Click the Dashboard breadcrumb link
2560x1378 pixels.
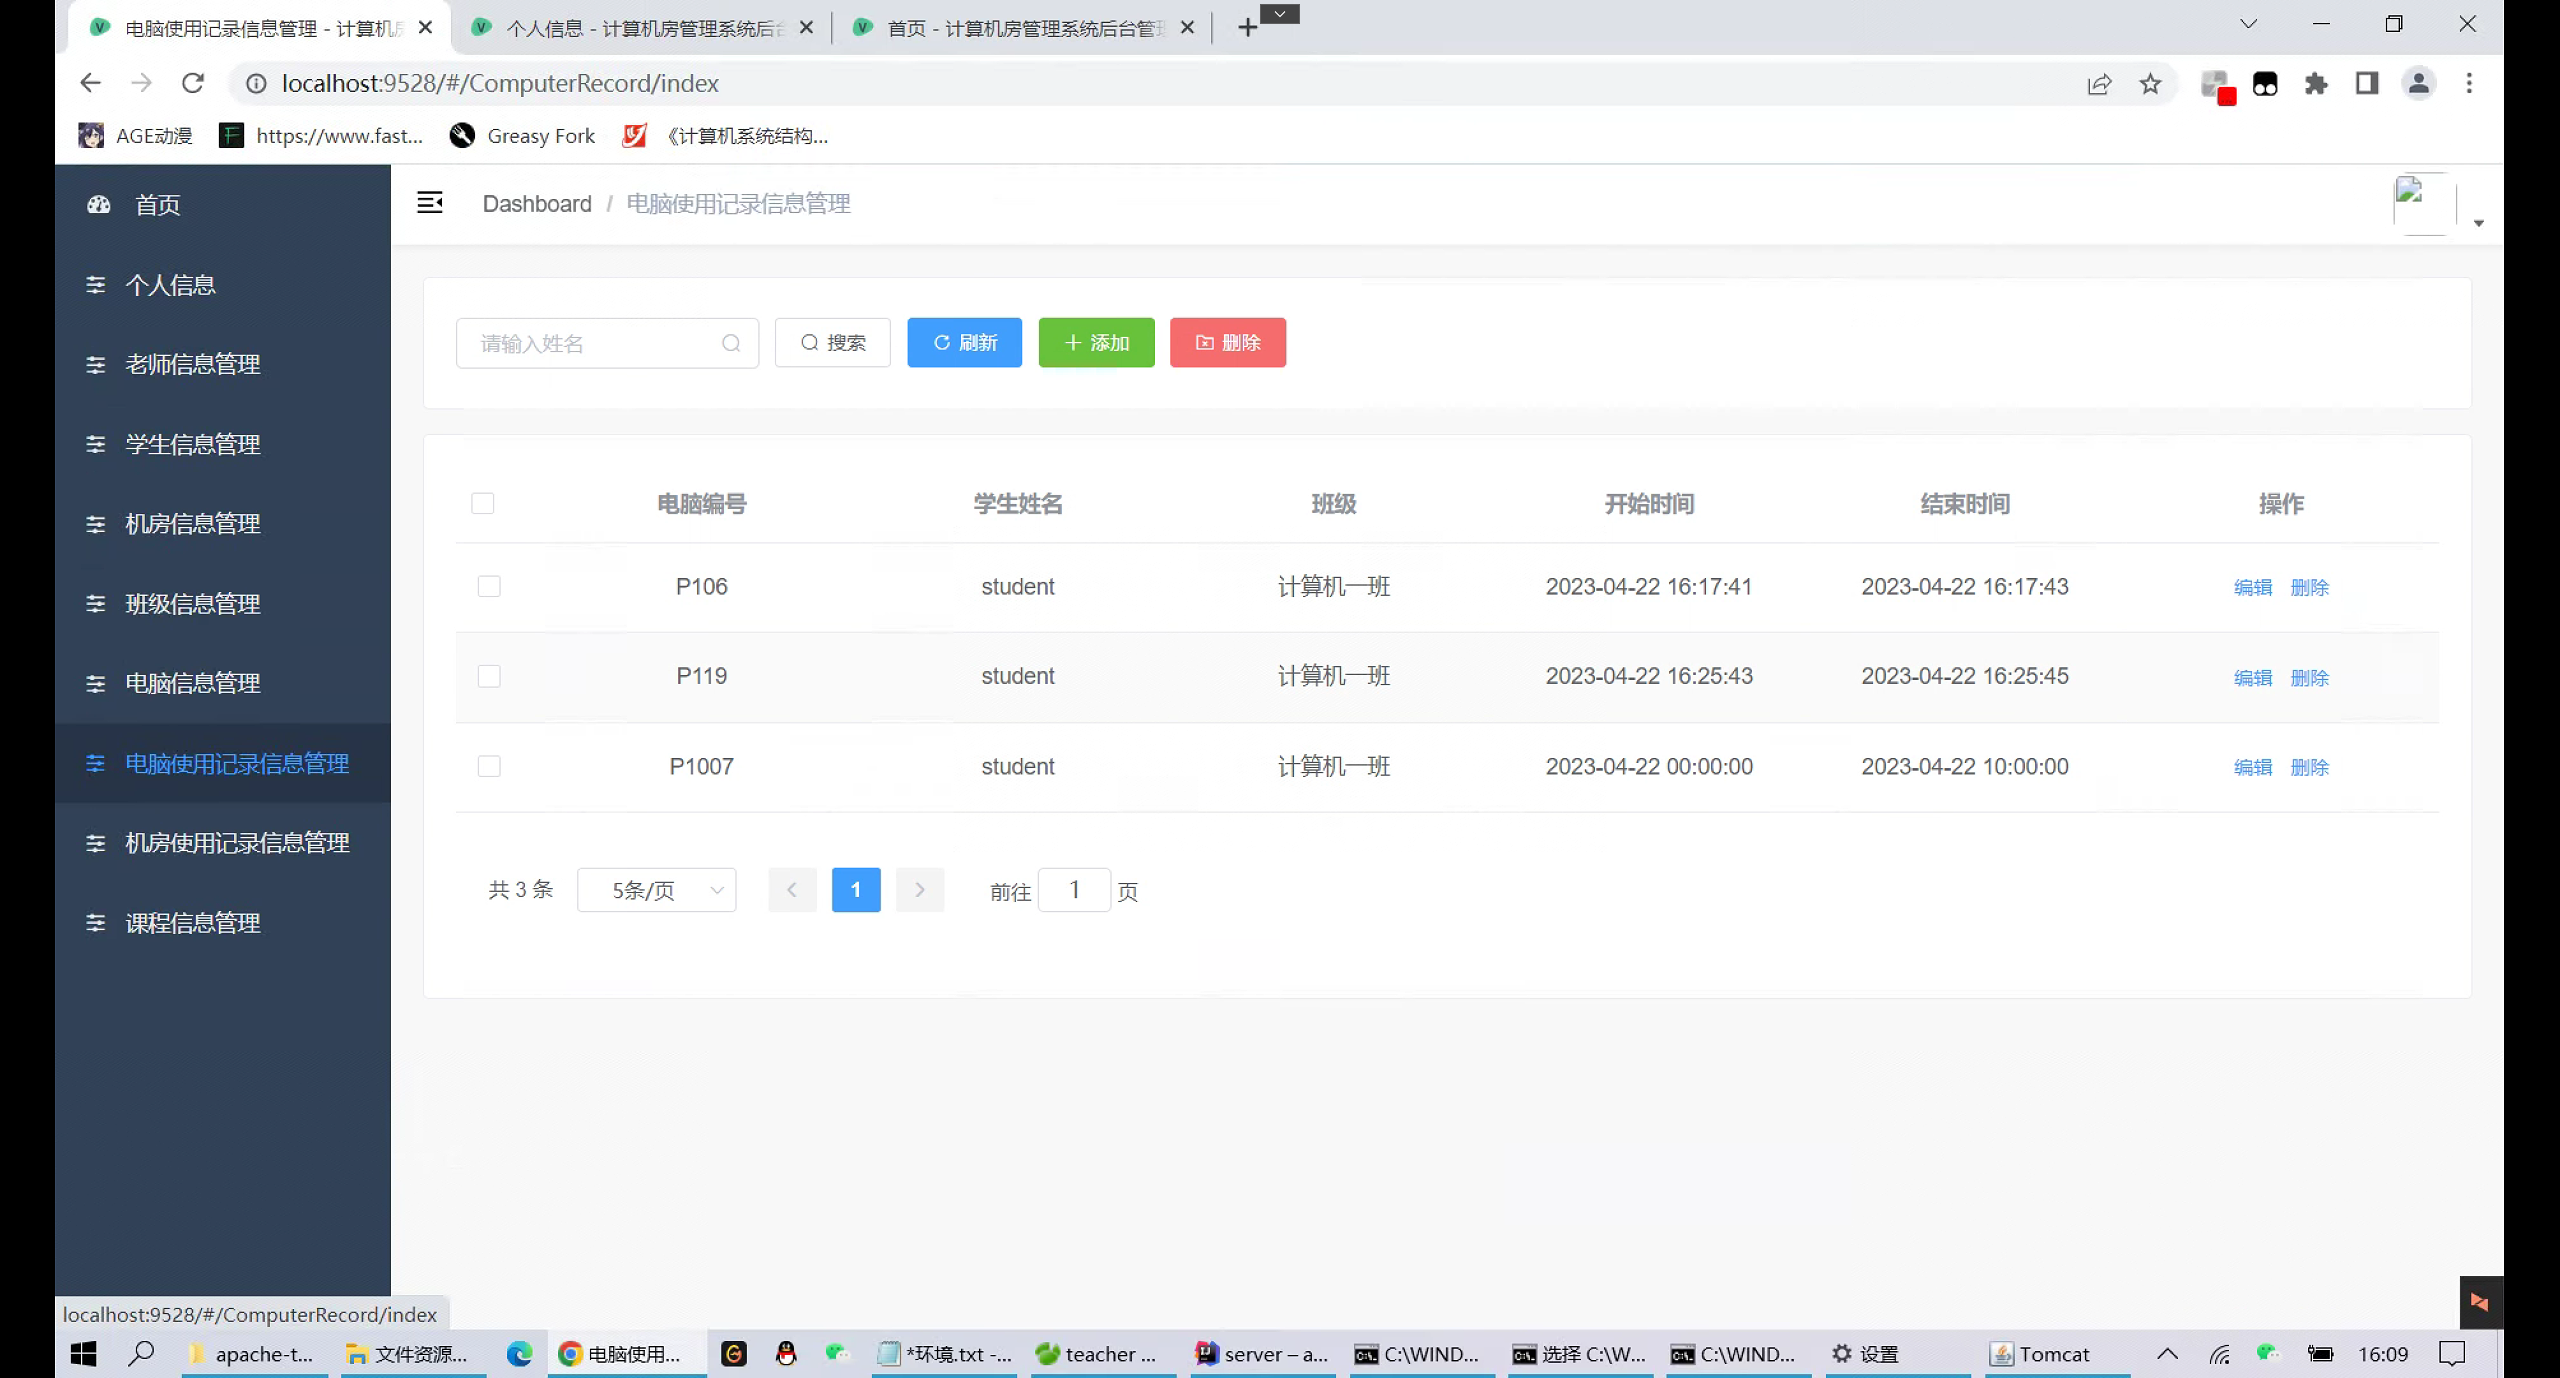coord(536,202)
